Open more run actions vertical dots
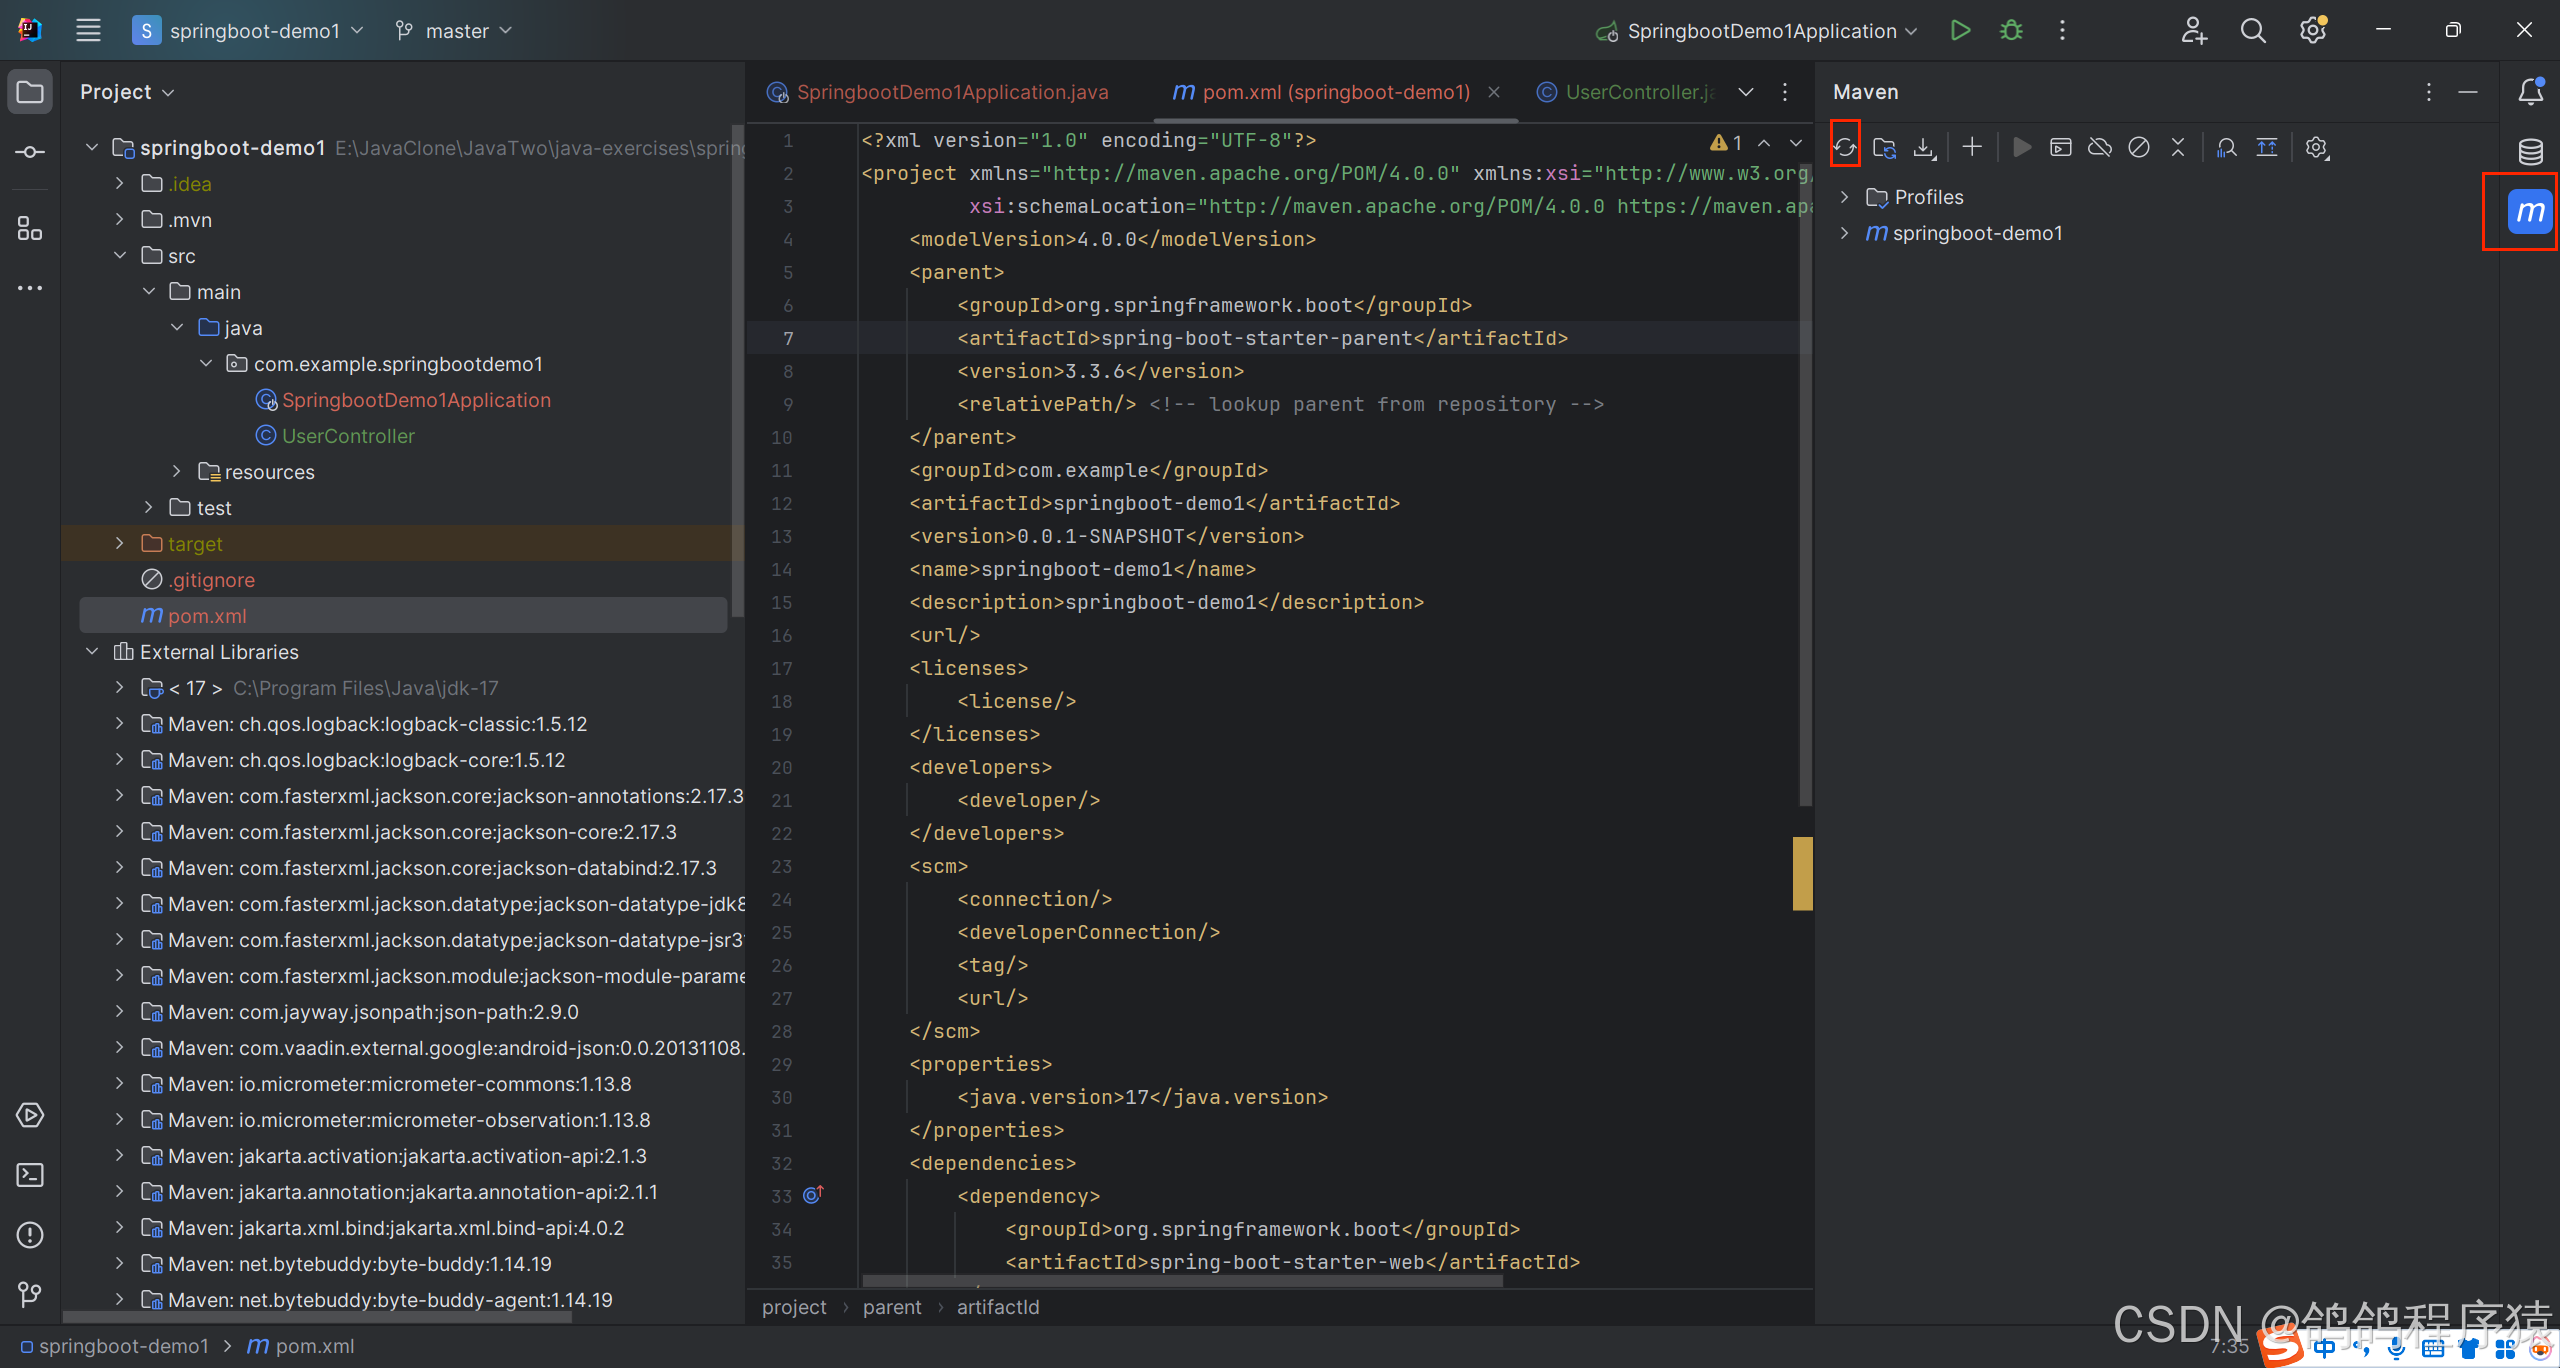The height and width of the screenshot is (1368, 2560). (x=2062, y=30)
